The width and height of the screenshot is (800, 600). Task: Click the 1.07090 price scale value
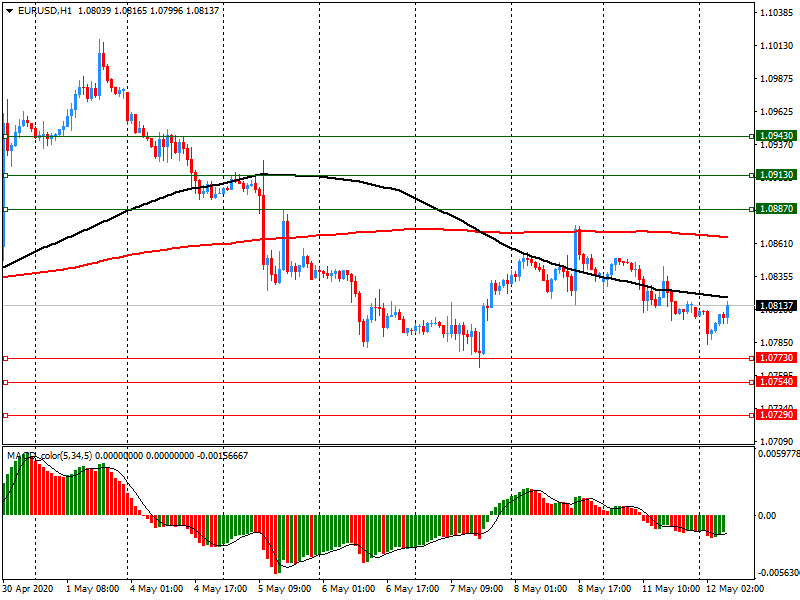click(x=777, y=441)
